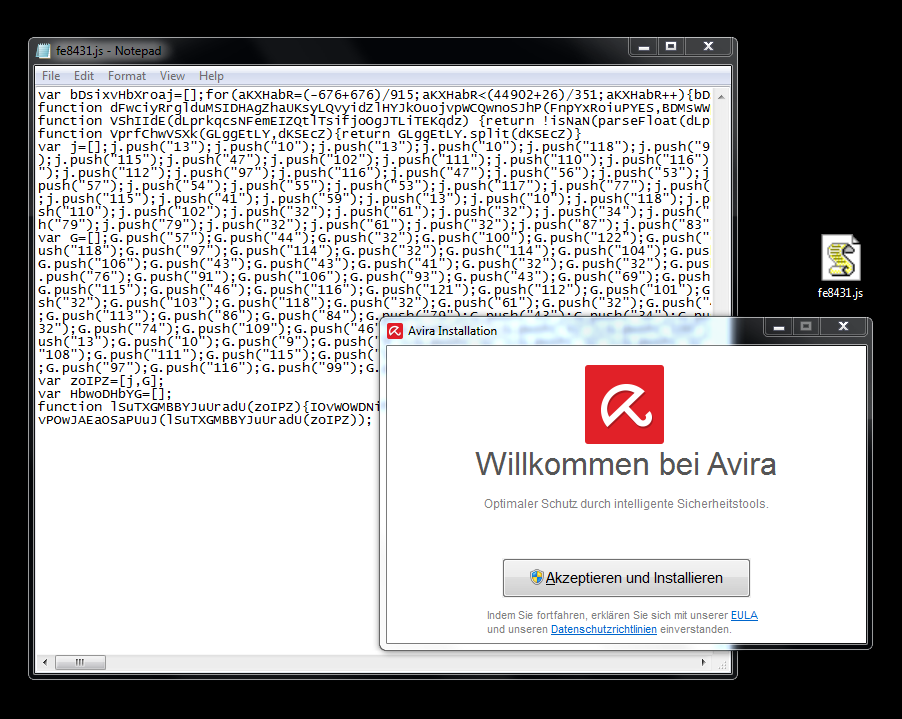Click the Avira logo in installer title bar

(395, 331)
